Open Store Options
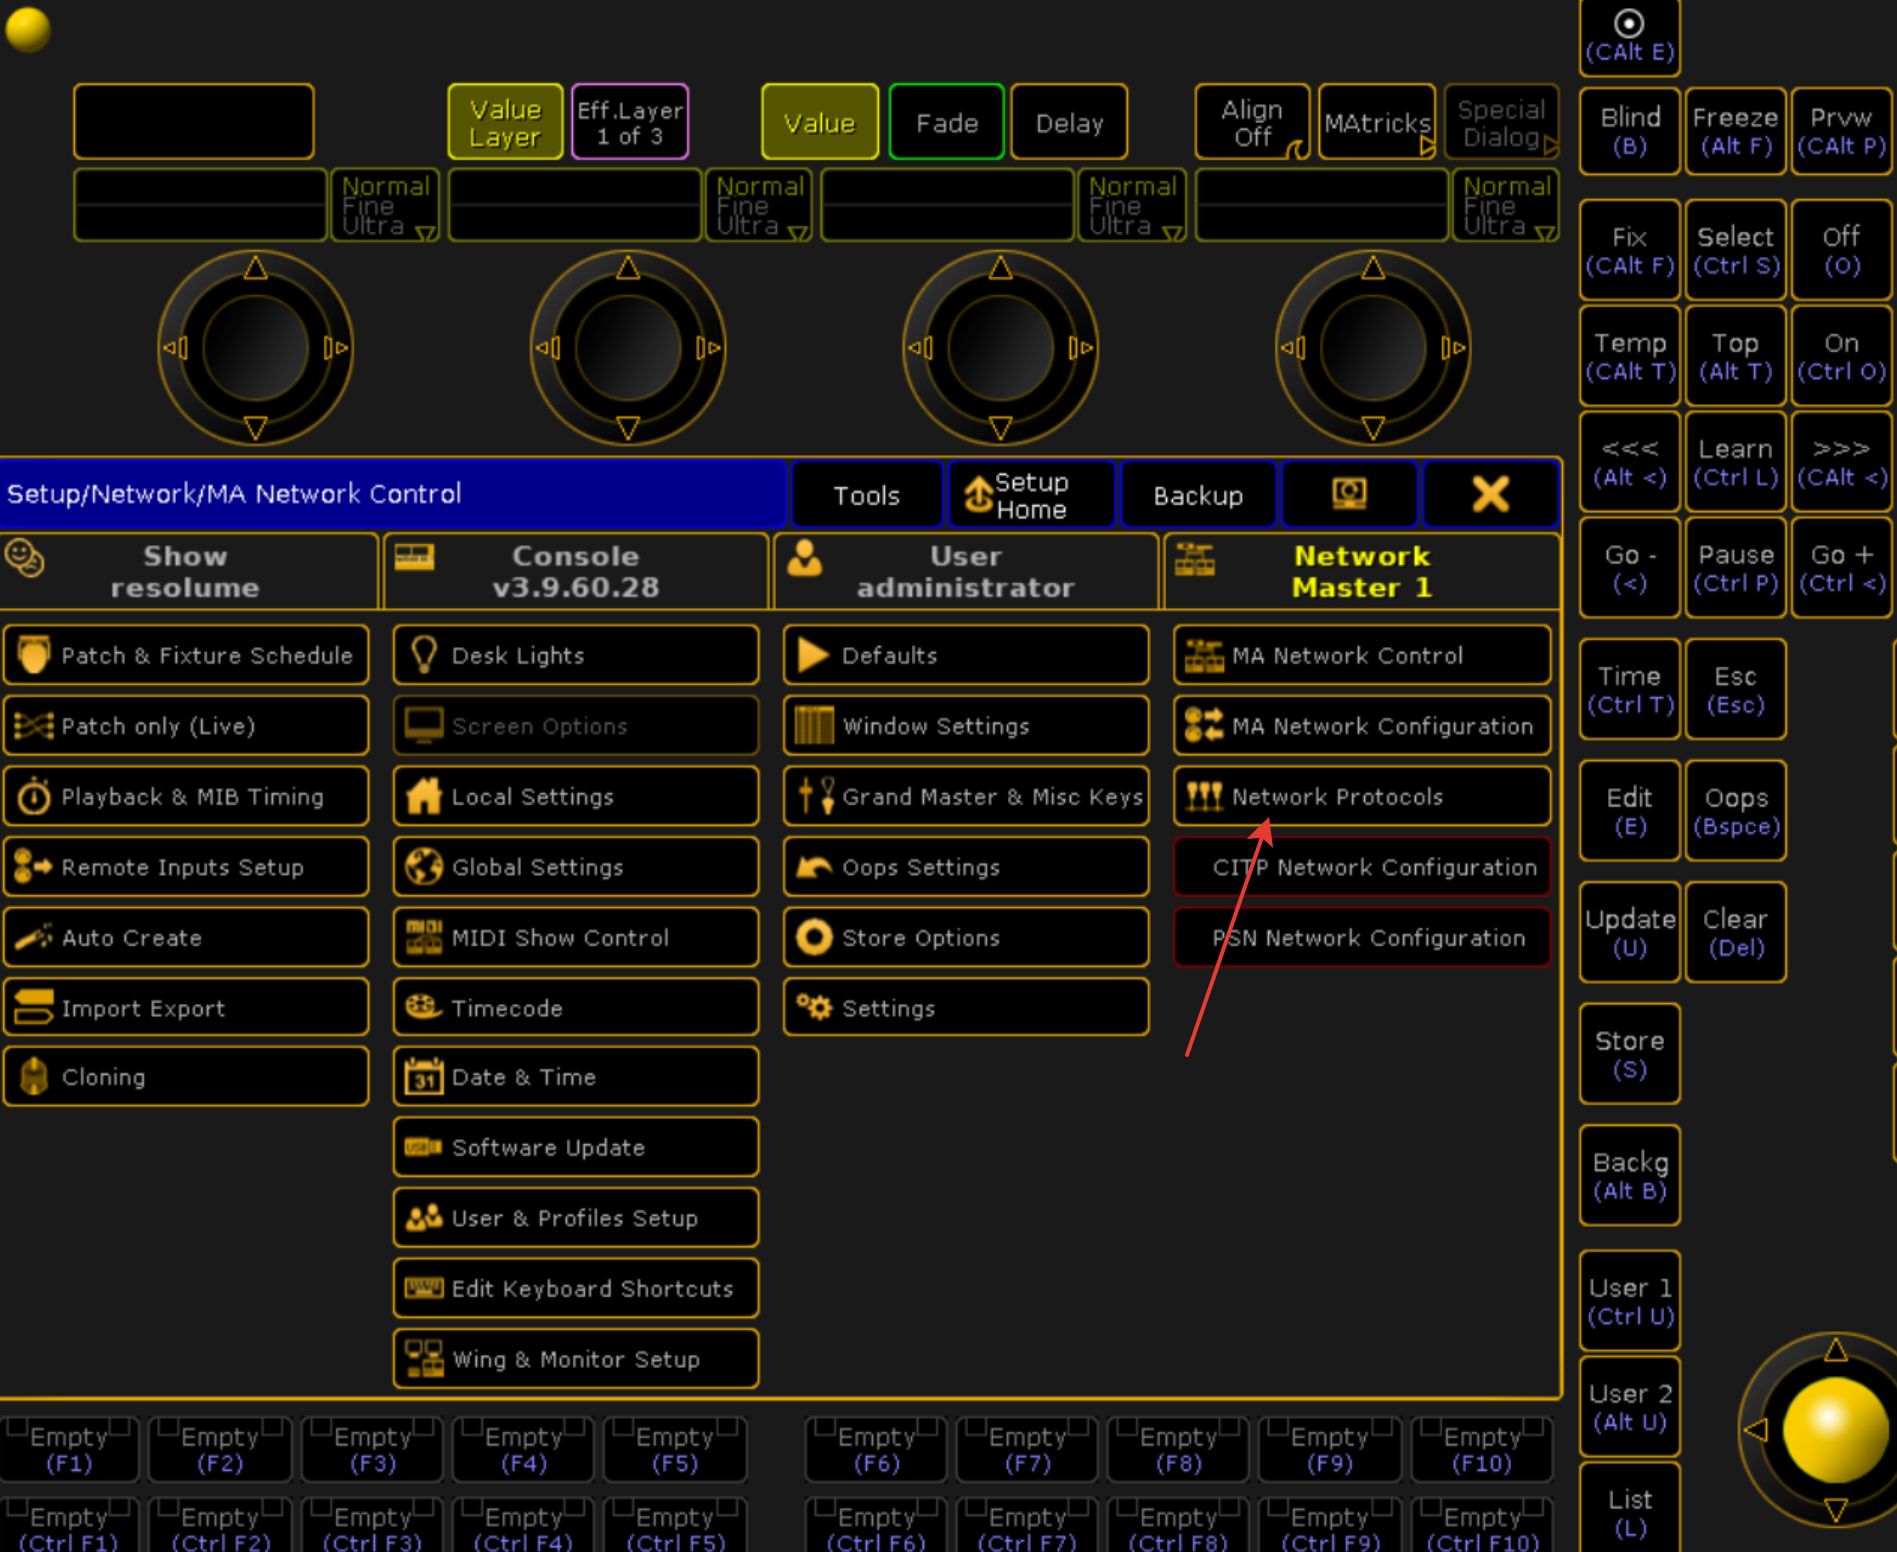Image resolution: width=1897 pixels, height=1552 pixels. click(966, 938)
